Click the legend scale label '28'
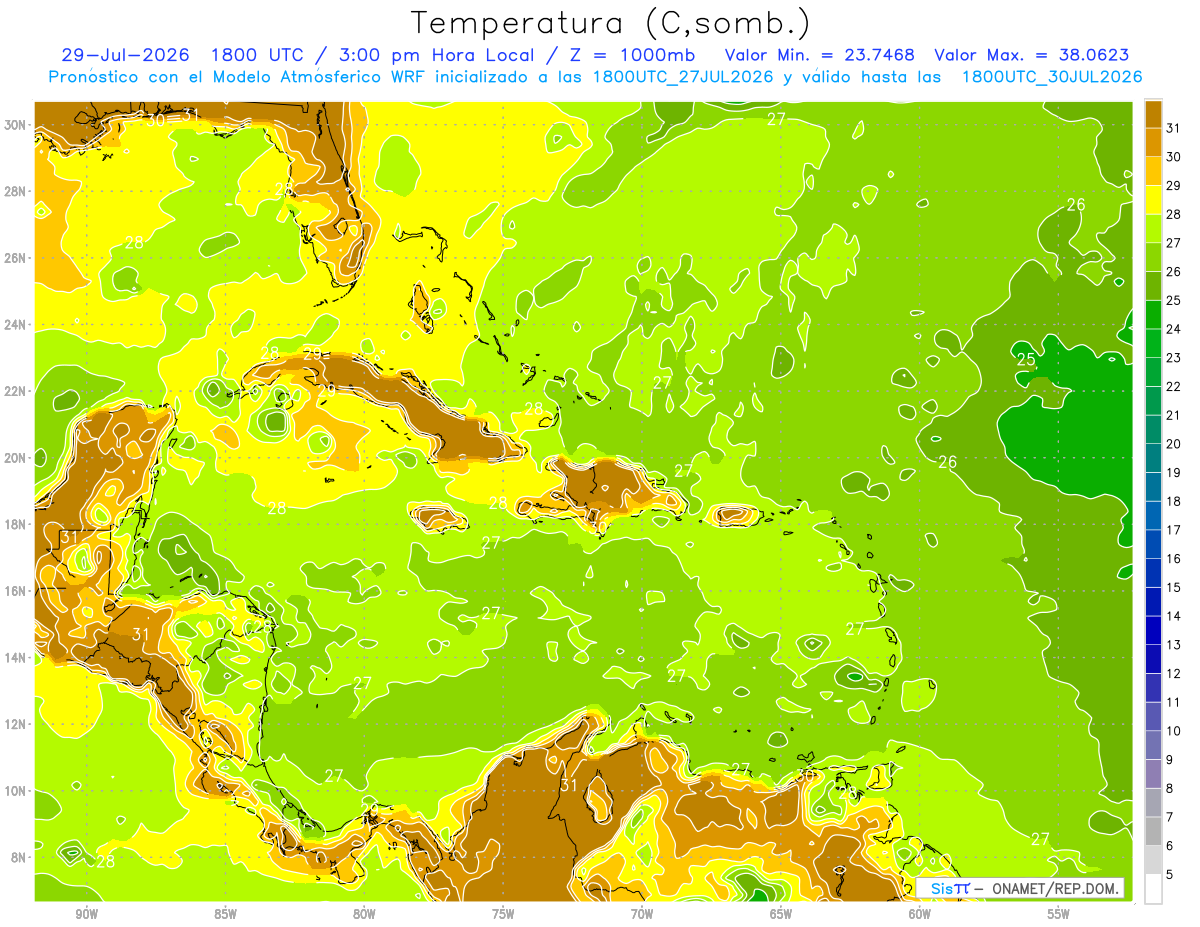 click(1174, 213)
